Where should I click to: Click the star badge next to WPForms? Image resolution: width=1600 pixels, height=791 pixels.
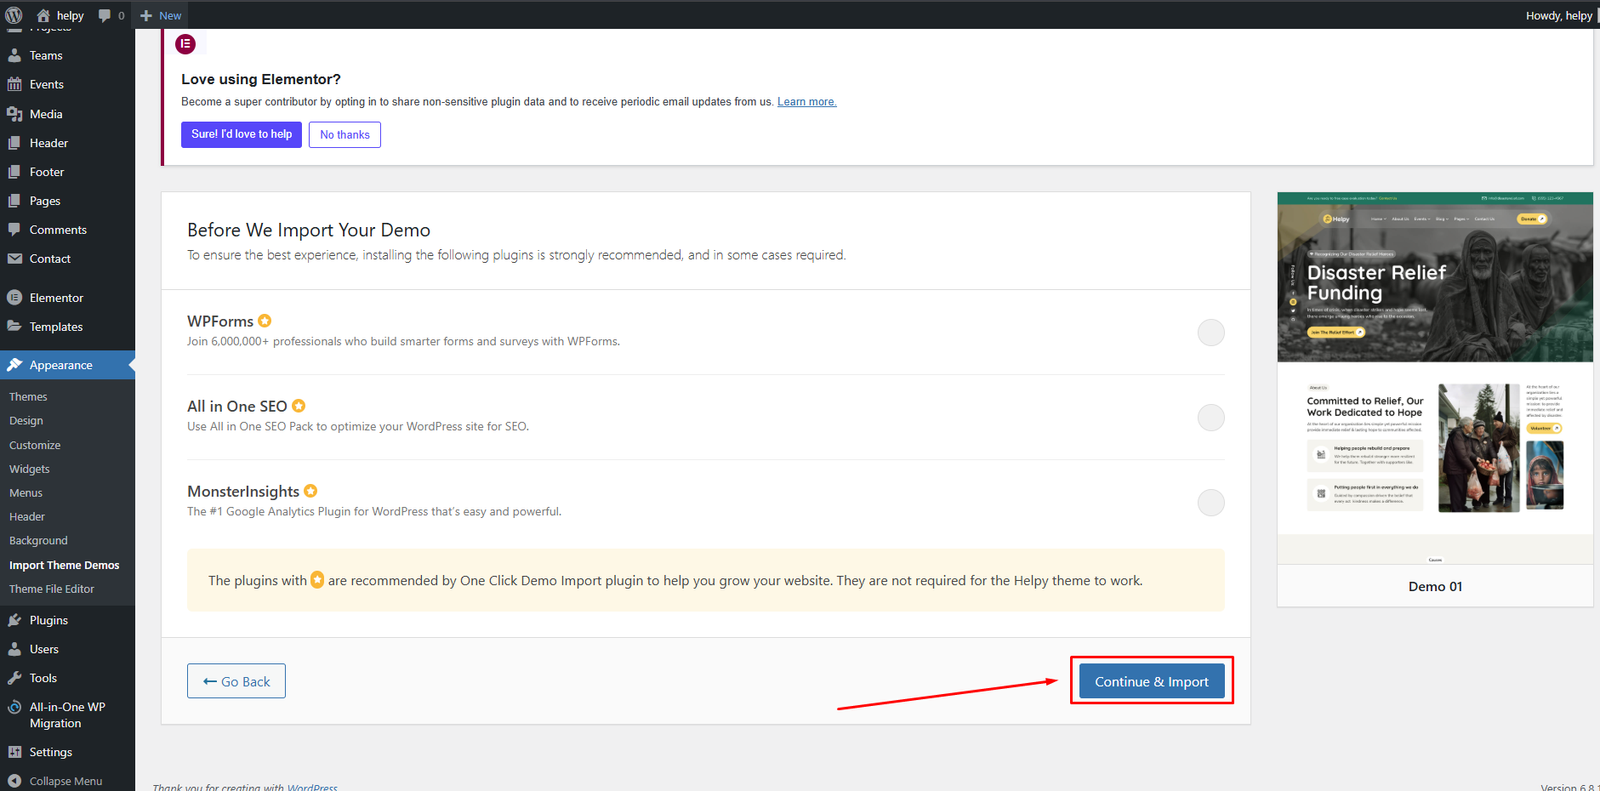click(265, 321)
